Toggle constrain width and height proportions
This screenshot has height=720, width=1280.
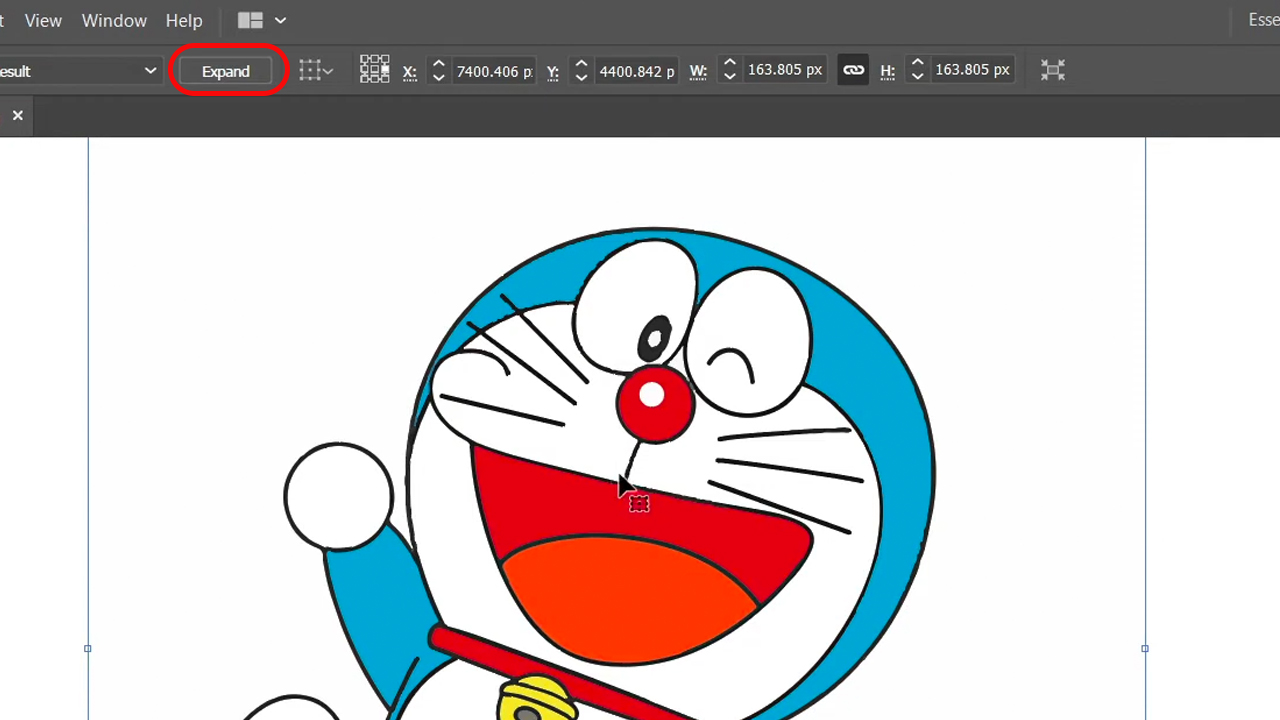[x=853, y=70]
